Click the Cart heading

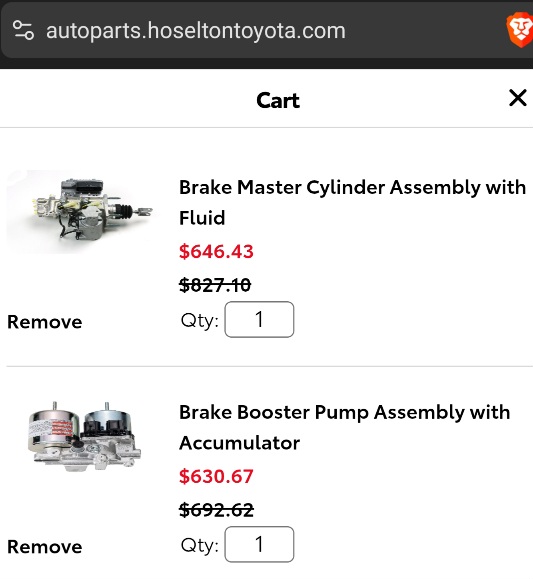(278, 100)
